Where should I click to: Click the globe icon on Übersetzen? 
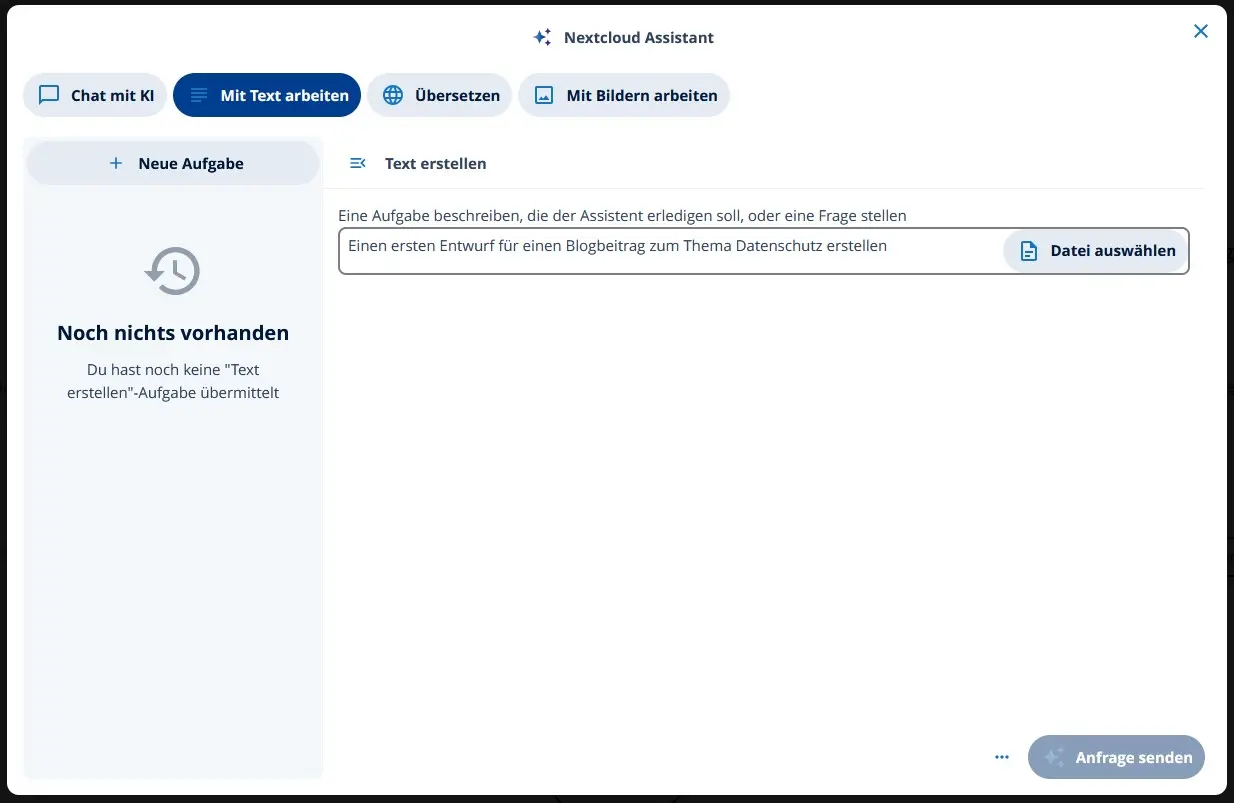click(391, 95)
